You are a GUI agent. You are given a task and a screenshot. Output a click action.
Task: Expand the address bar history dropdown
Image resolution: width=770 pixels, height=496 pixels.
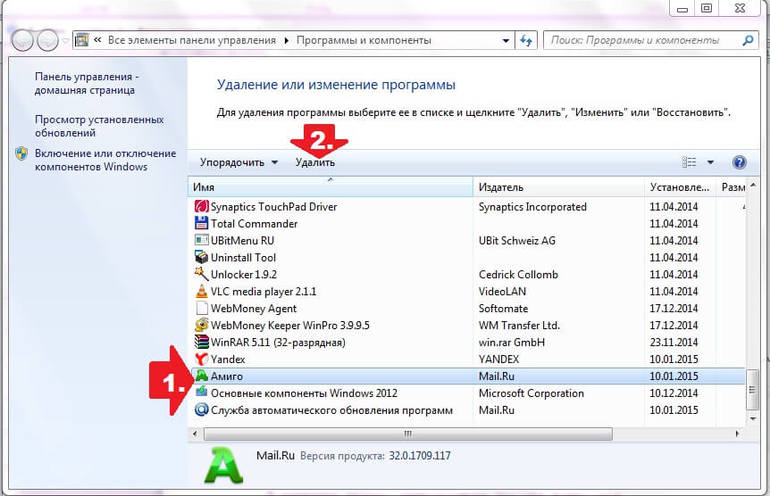point(505,40)
